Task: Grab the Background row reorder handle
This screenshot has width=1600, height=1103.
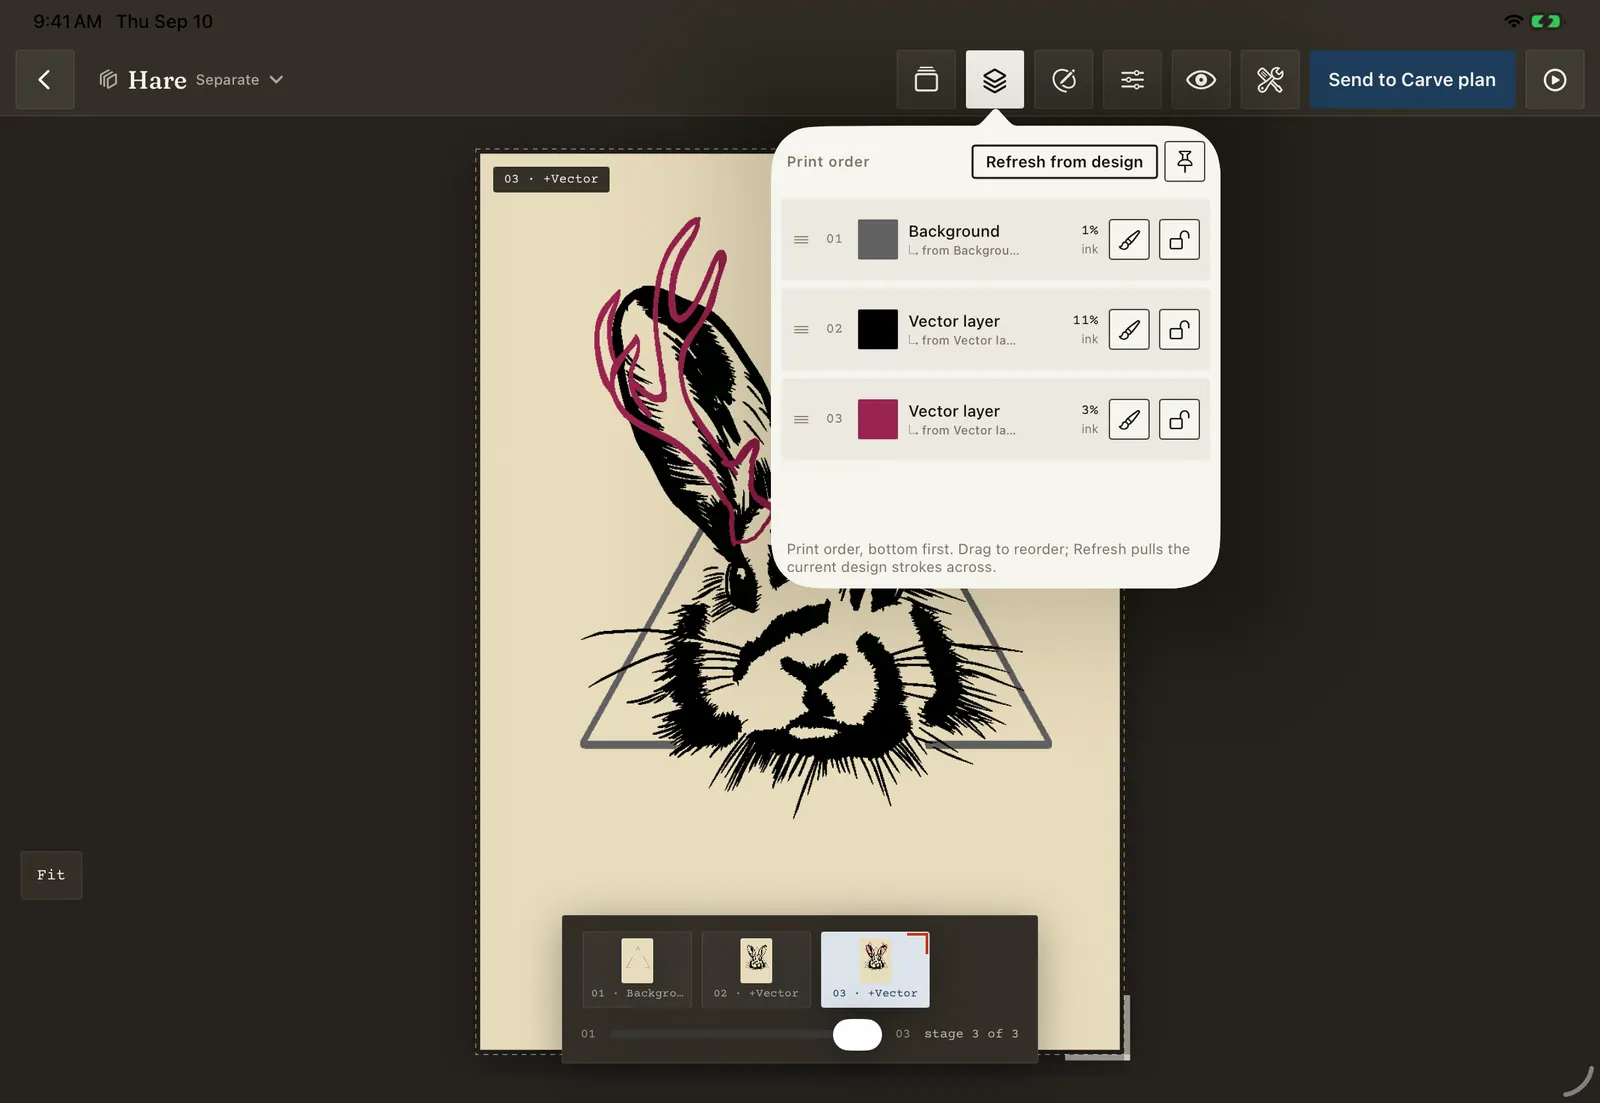Action: coord(801,240)
